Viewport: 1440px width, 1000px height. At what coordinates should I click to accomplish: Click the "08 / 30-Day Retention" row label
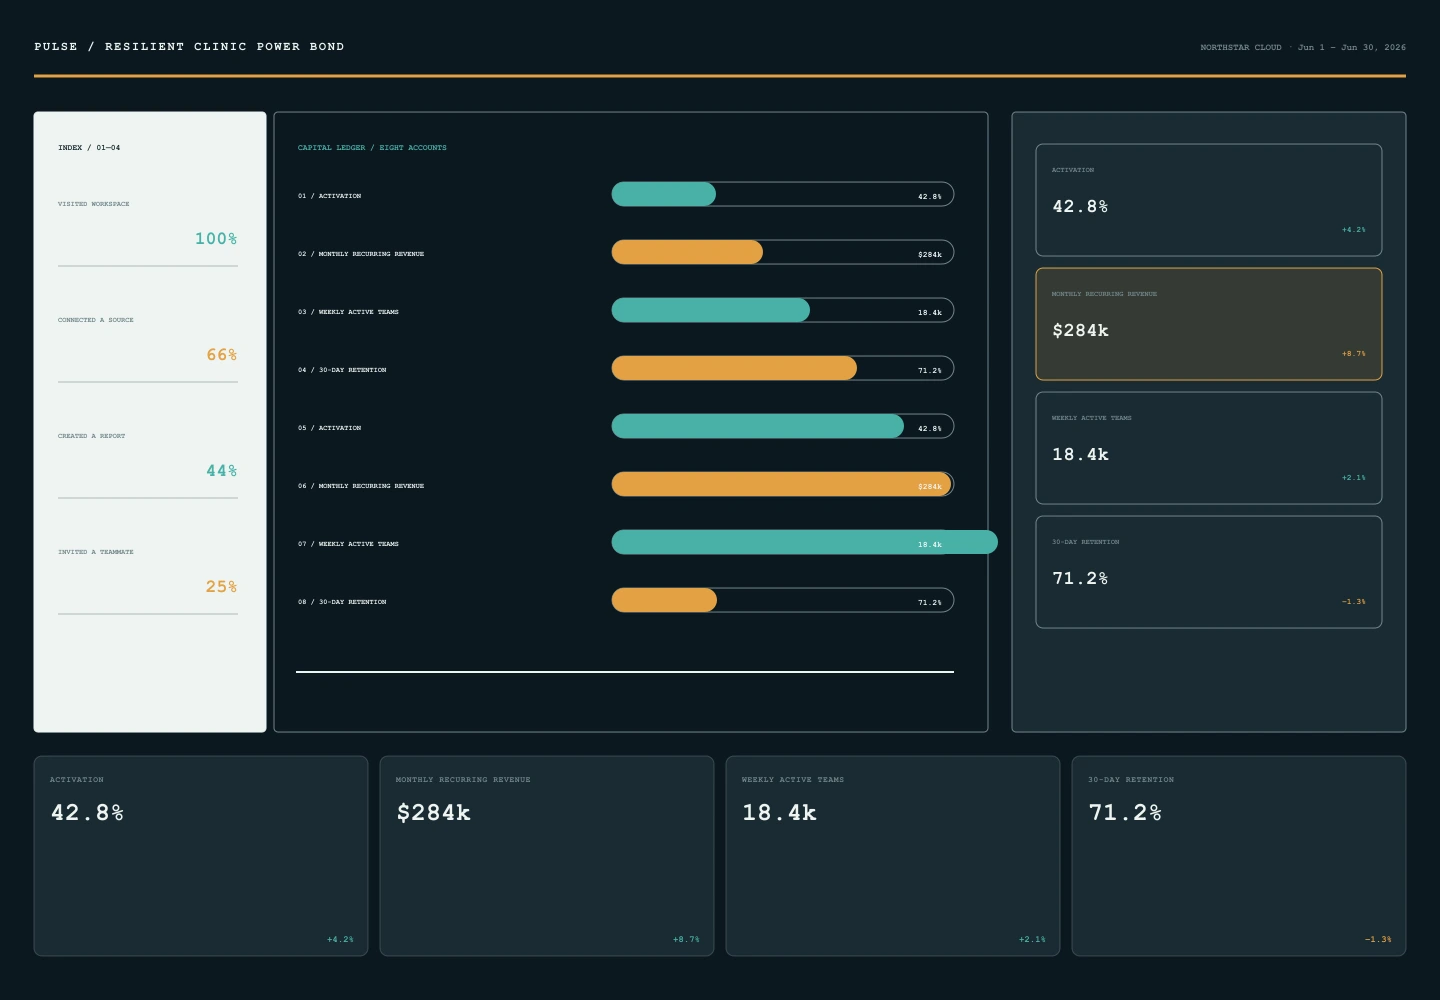coord(342,602)
